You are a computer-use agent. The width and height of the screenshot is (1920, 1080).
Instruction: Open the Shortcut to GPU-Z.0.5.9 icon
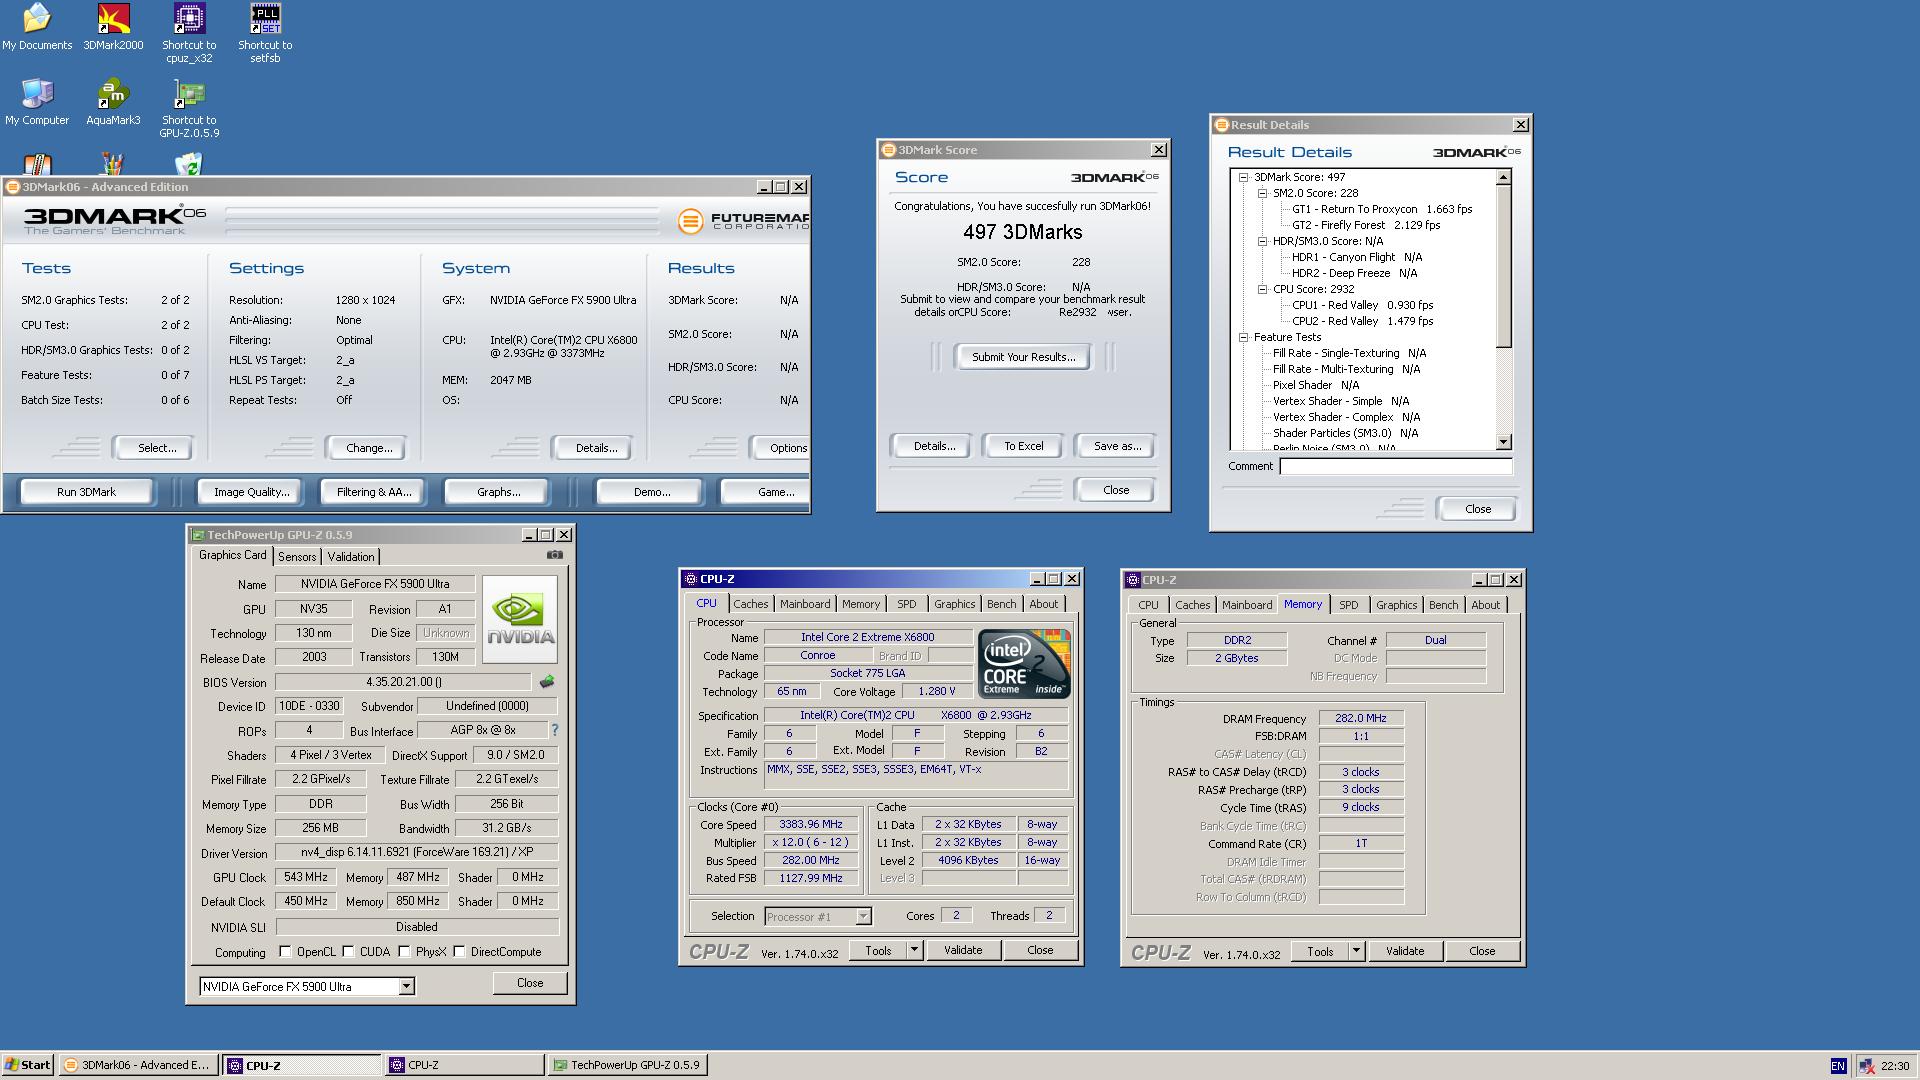point(189,108)
